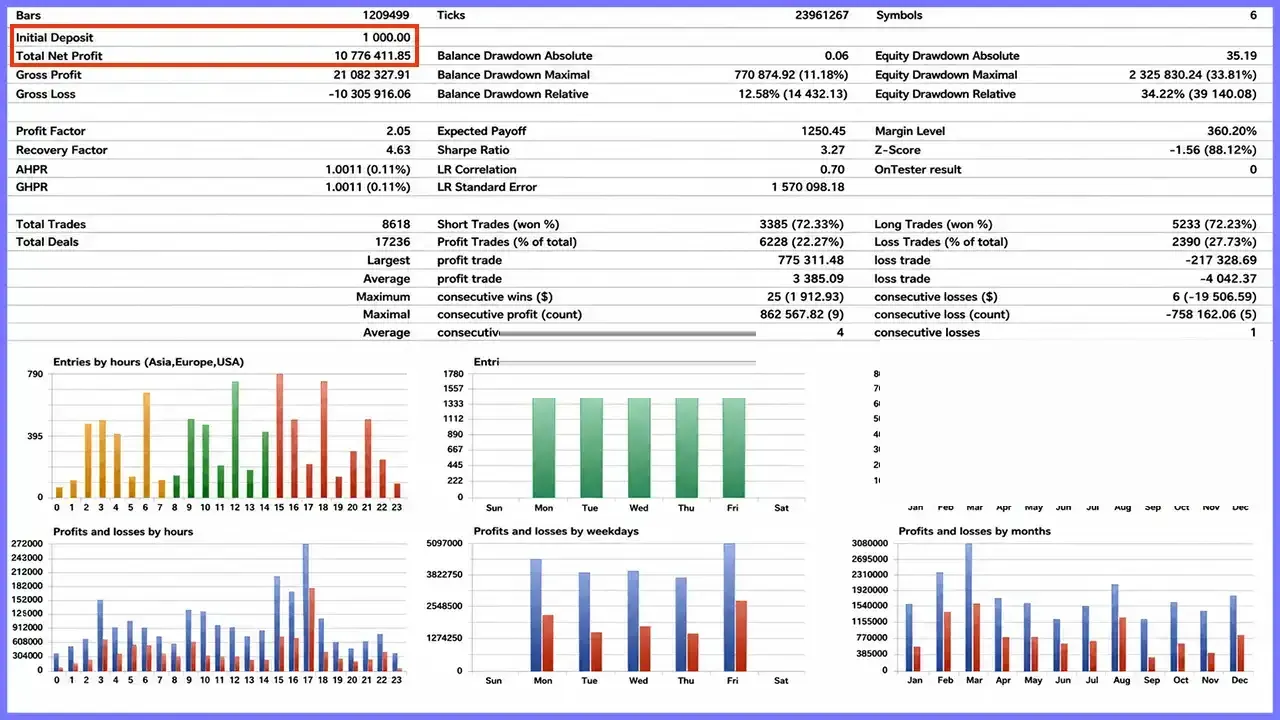Select the Profits and losses by hours title
The height and width of the screenshot is (720, 1280).
[123, 532]
